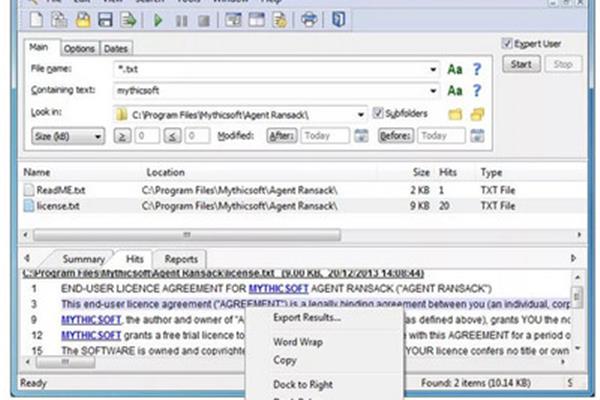Open help question mark for Containing text

point(476,91)
